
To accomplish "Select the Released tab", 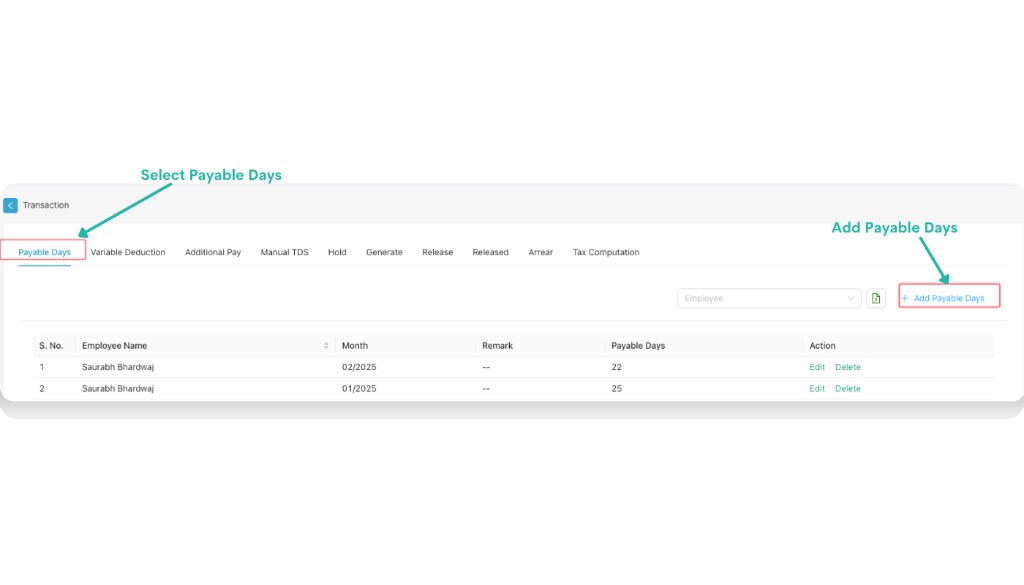I will pyautogui.click(x=490, y=252).
